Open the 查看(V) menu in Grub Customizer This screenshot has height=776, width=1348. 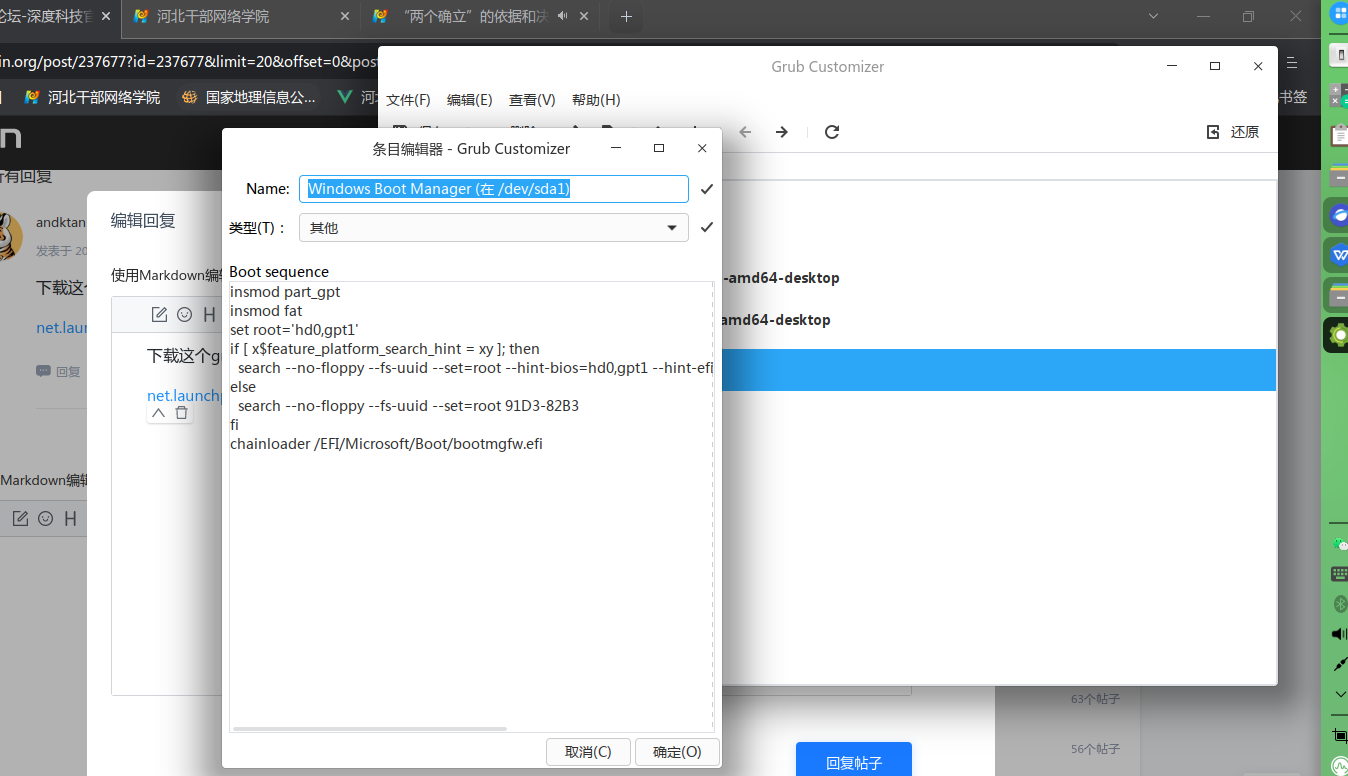pyautogui.click(x=532, y=100)
